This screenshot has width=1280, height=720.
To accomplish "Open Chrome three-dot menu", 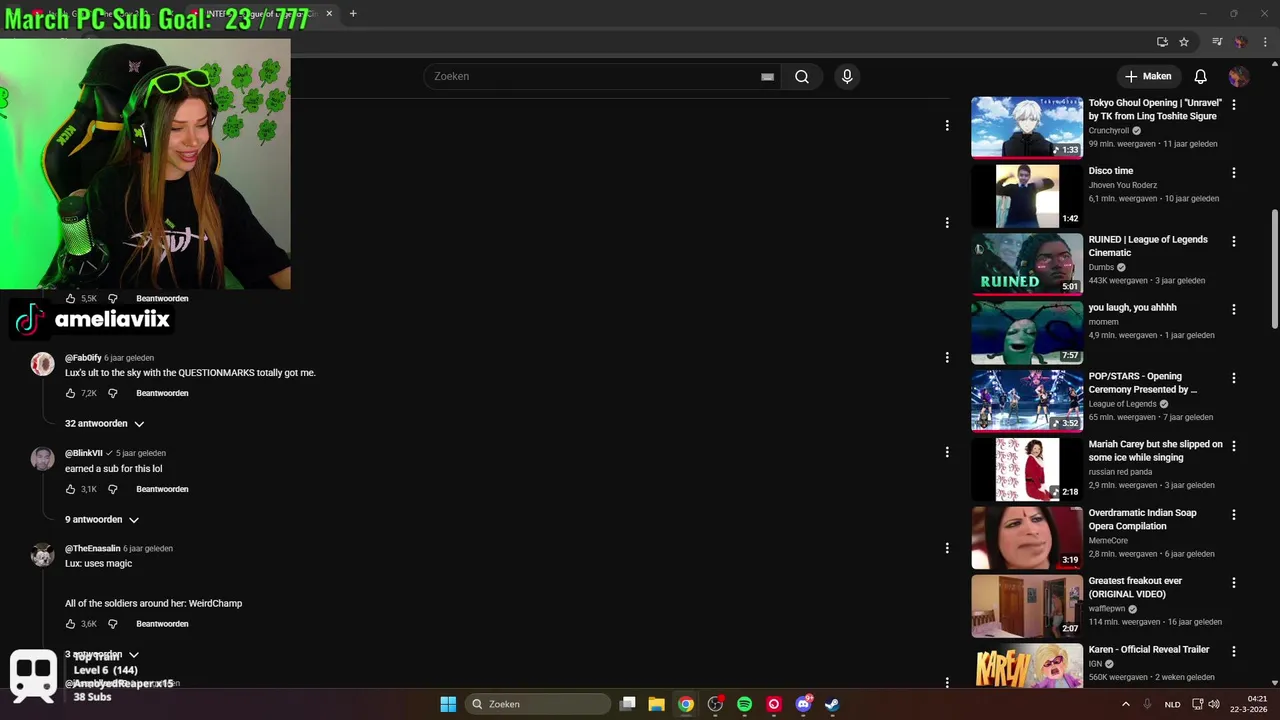I will tap(1263, 42).
